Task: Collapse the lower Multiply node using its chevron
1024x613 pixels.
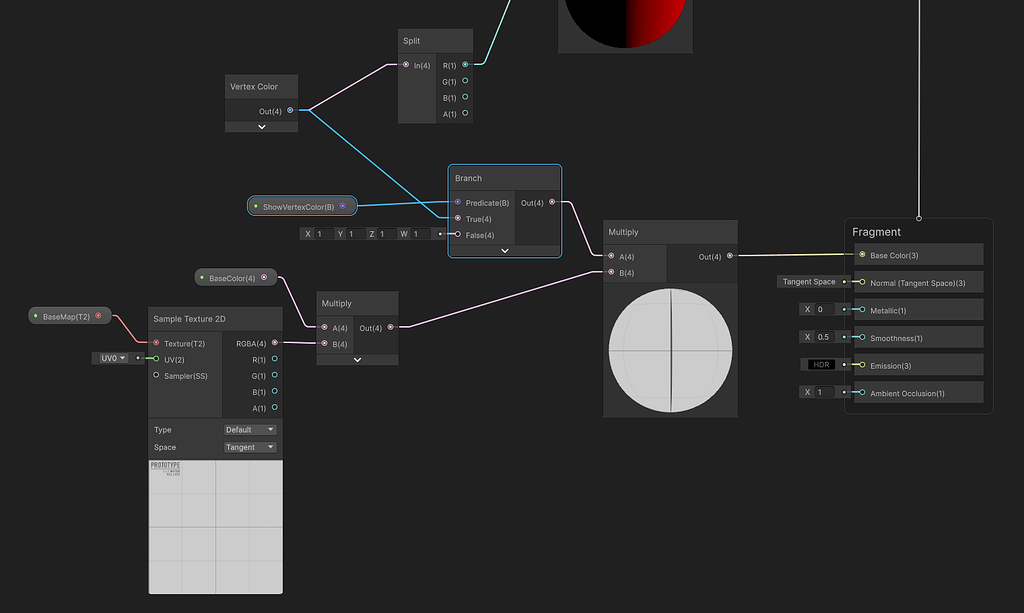Action: [357, 359]
